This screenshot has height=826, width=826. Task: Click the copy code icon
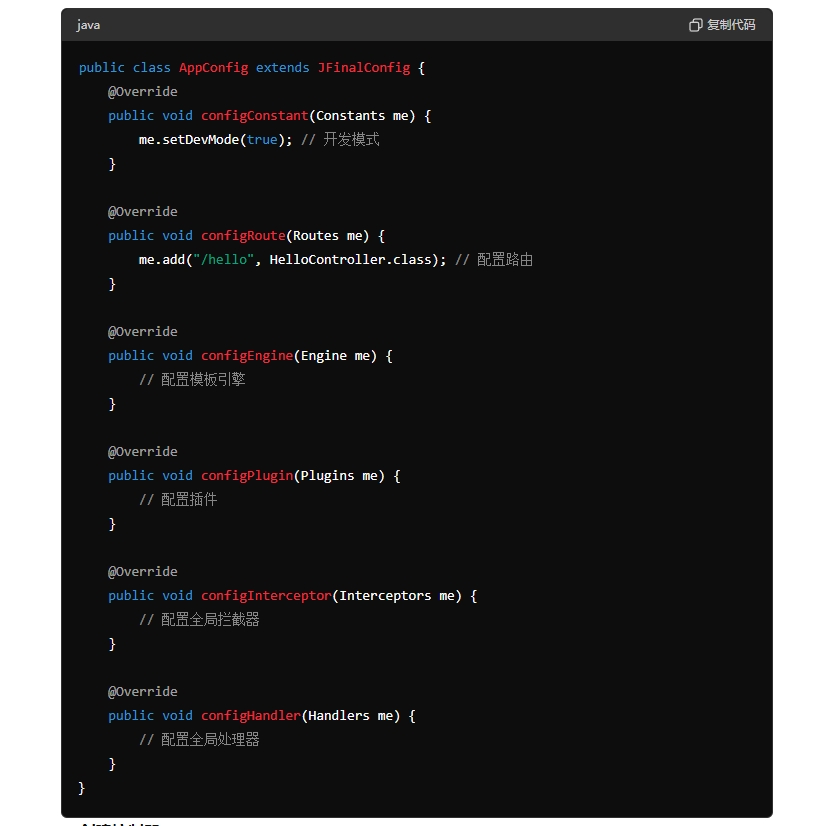(695, 25)
